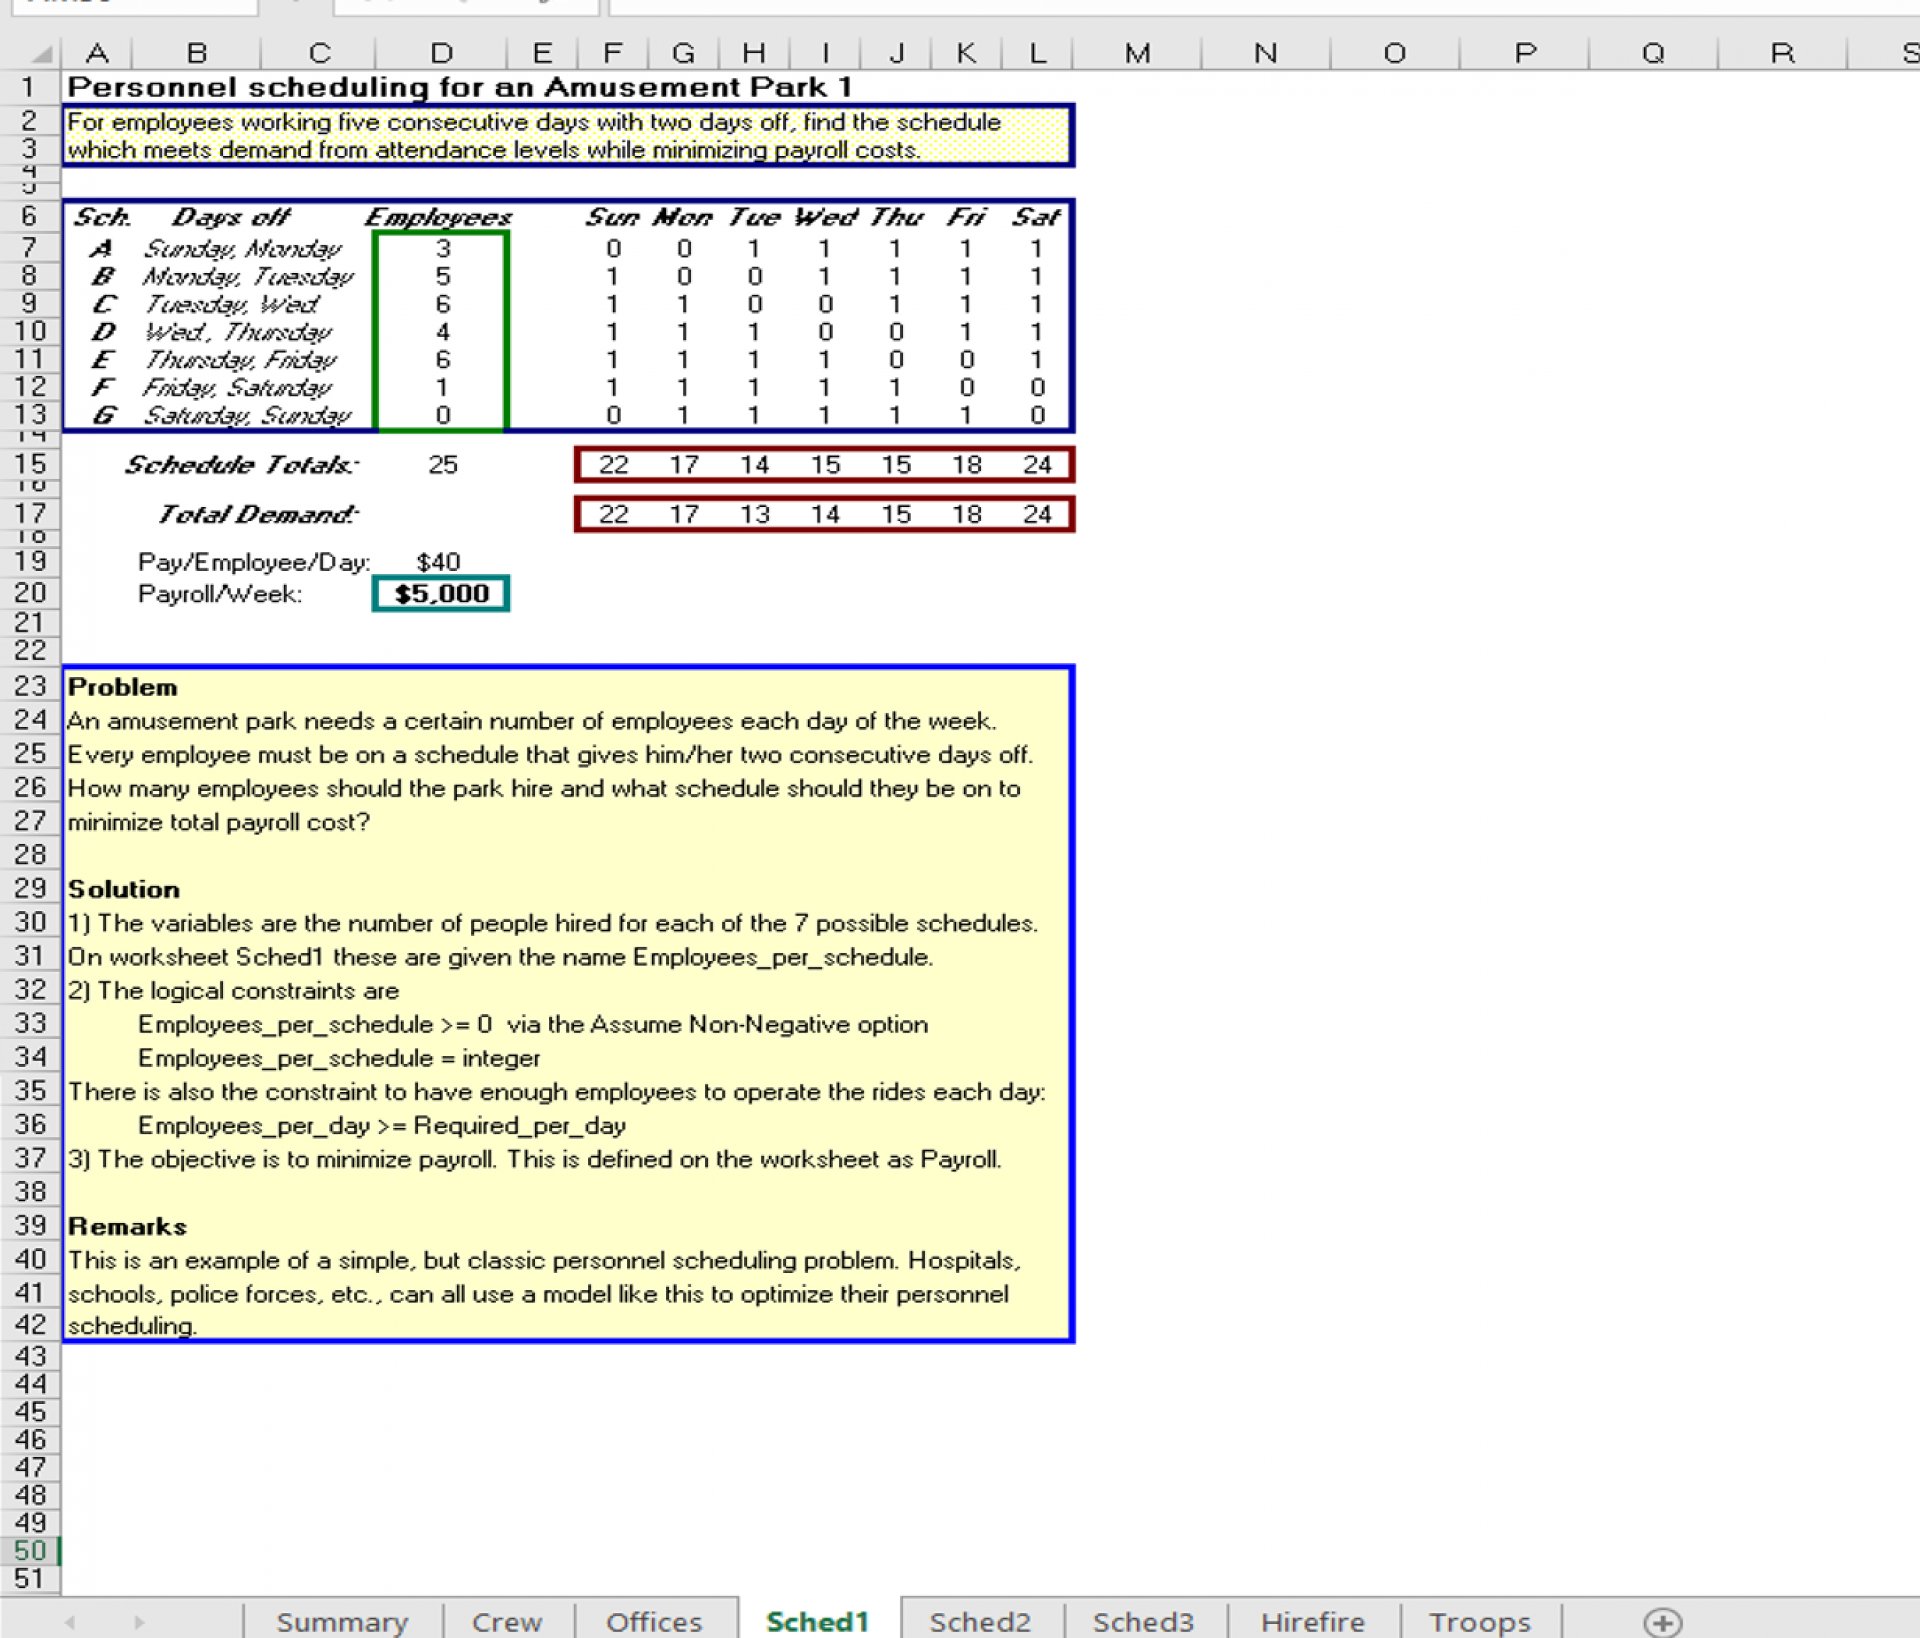Viewport: 1920px width, 1638px height.
Task: Open the Troops sheet tab
Action: point(1480,1621)
